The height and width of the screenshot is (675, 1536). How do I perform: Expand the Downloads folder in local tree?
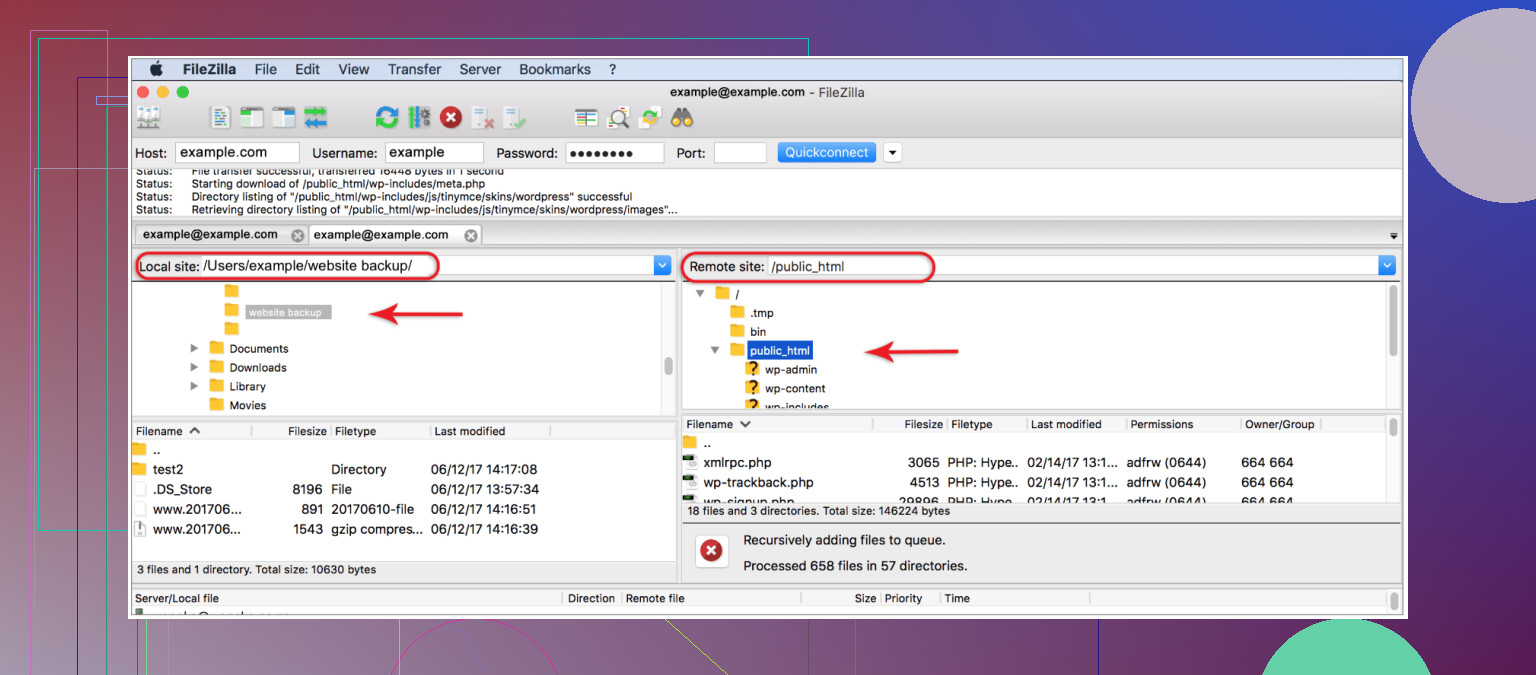tap(194, 367)
